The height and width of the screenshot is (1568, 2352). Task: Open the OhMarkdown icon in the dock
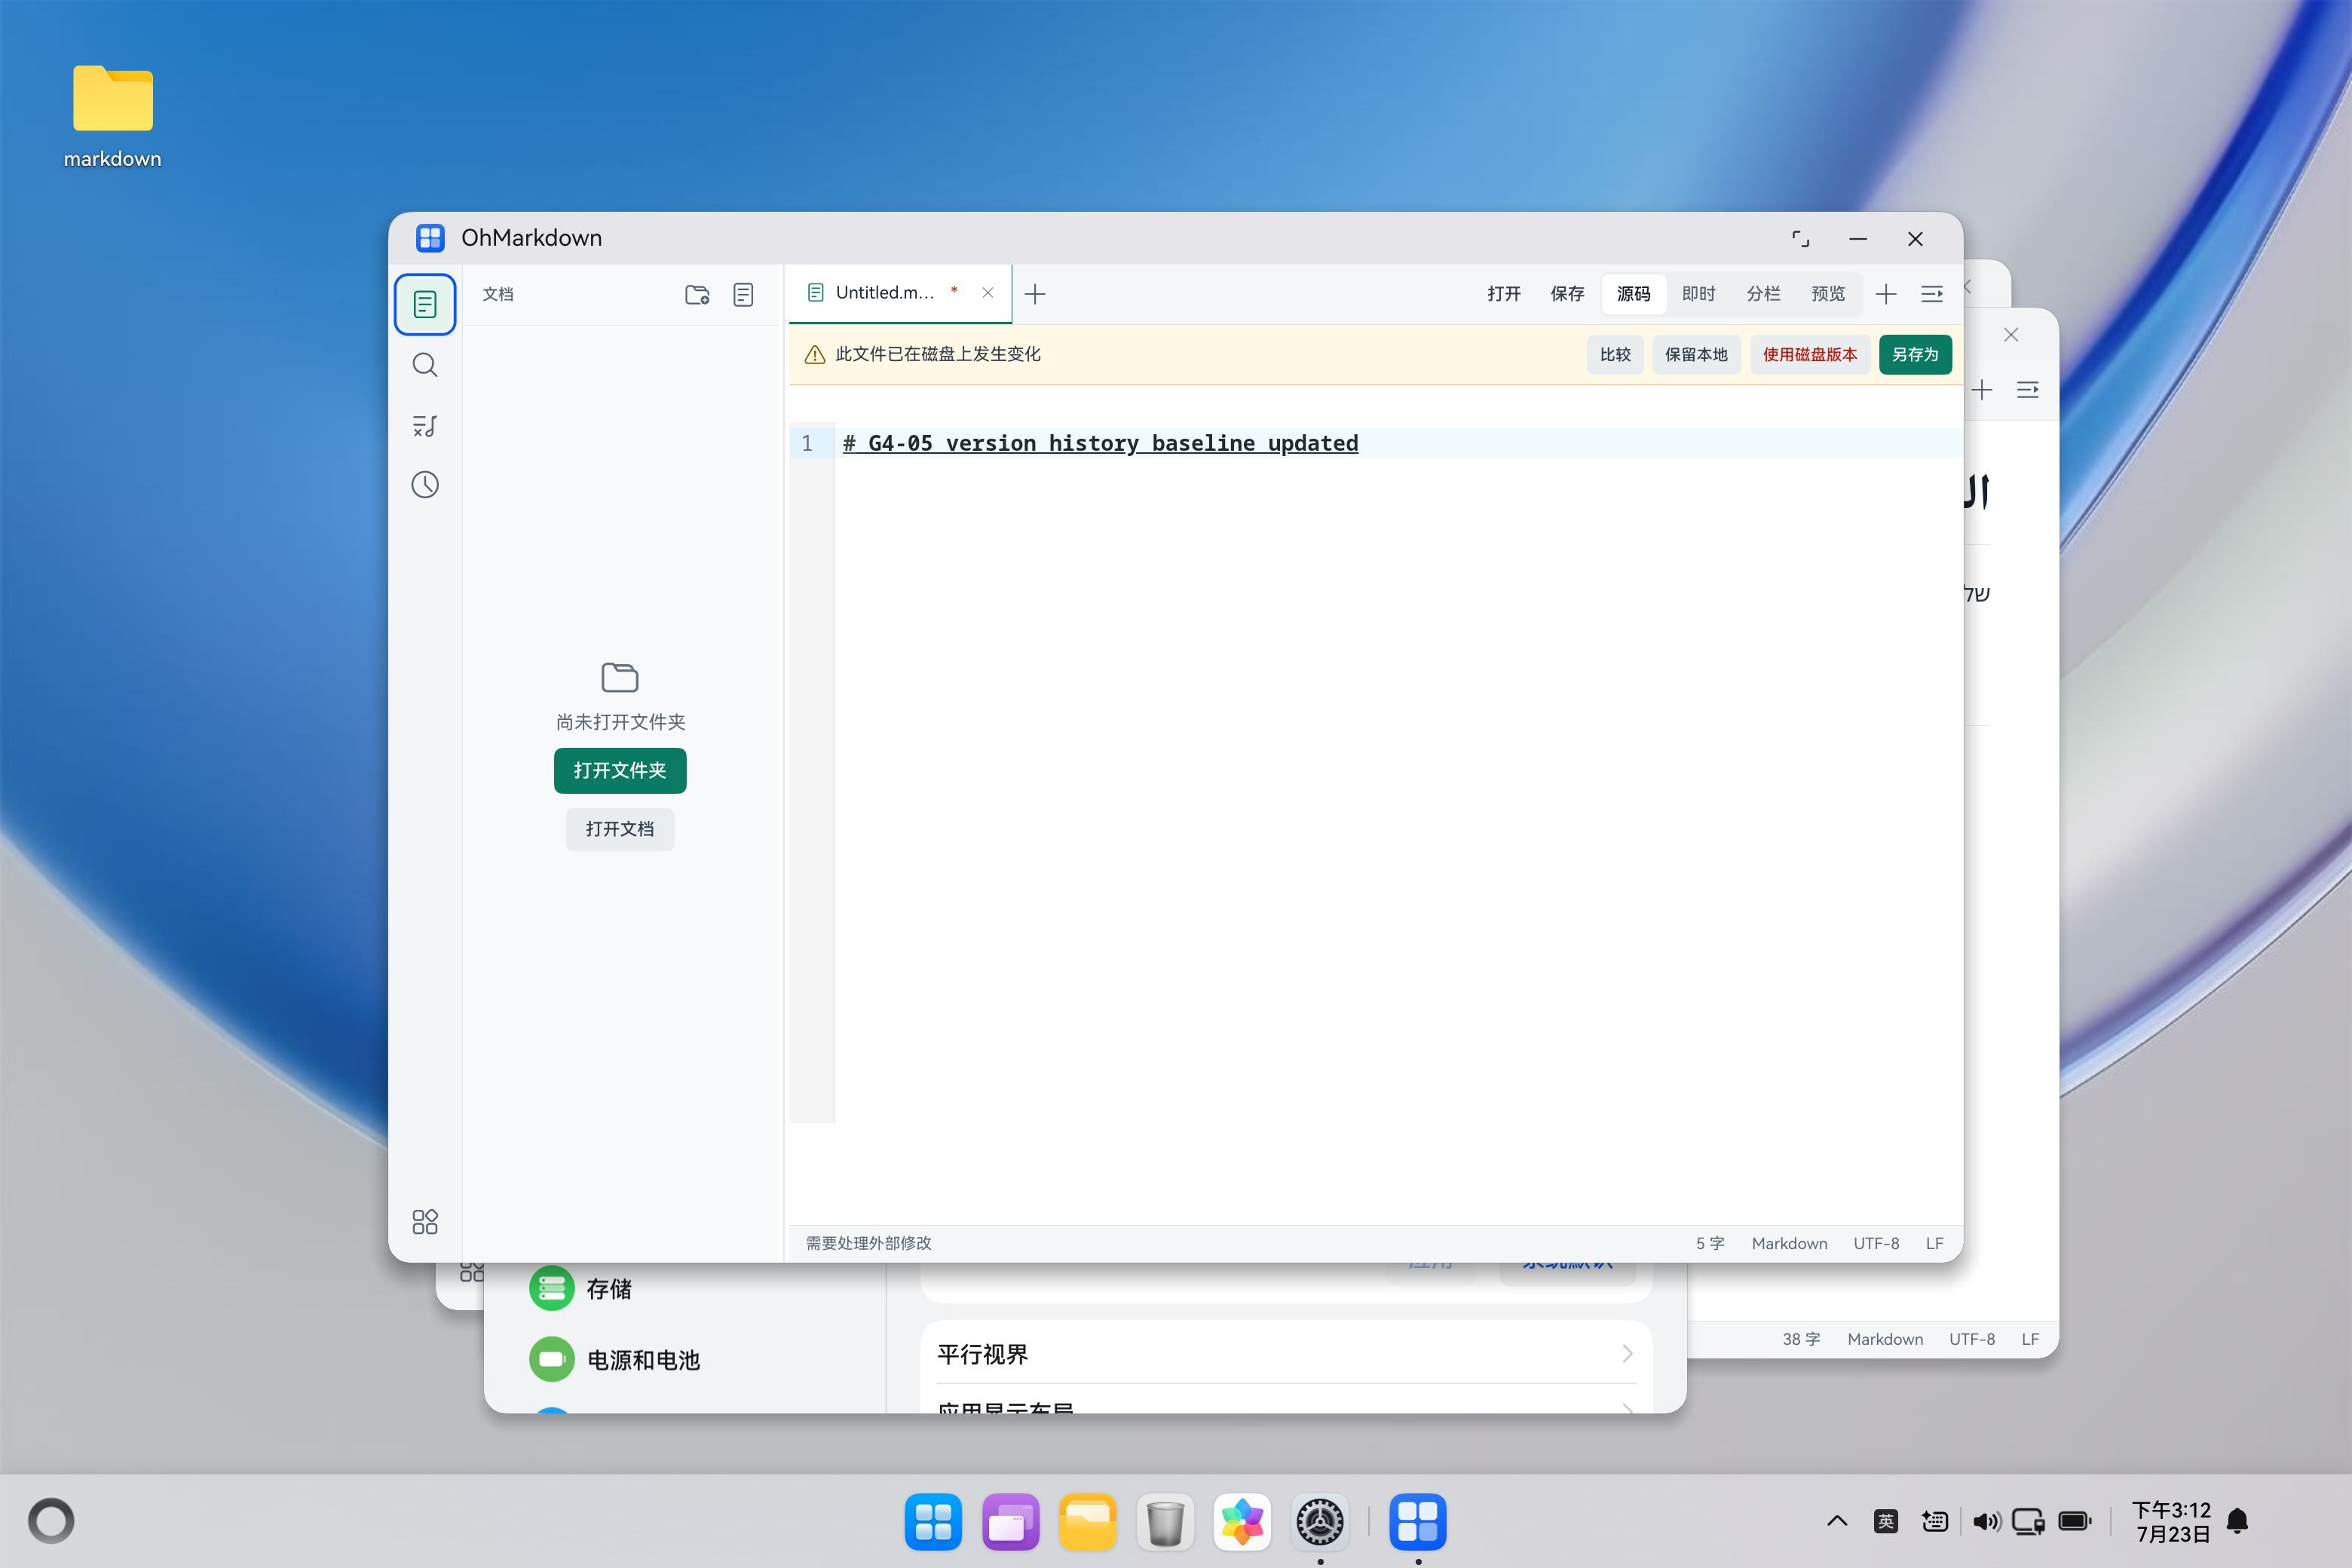(1418, 1522)
